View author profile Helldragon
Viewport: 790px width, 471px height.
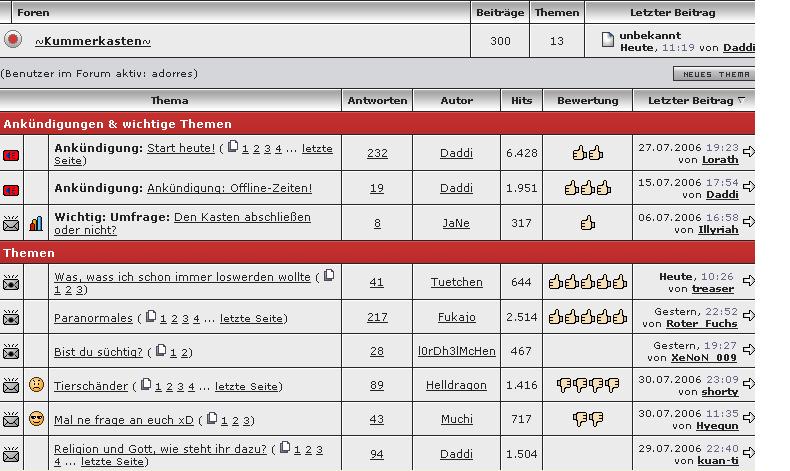tap(456, 385)
